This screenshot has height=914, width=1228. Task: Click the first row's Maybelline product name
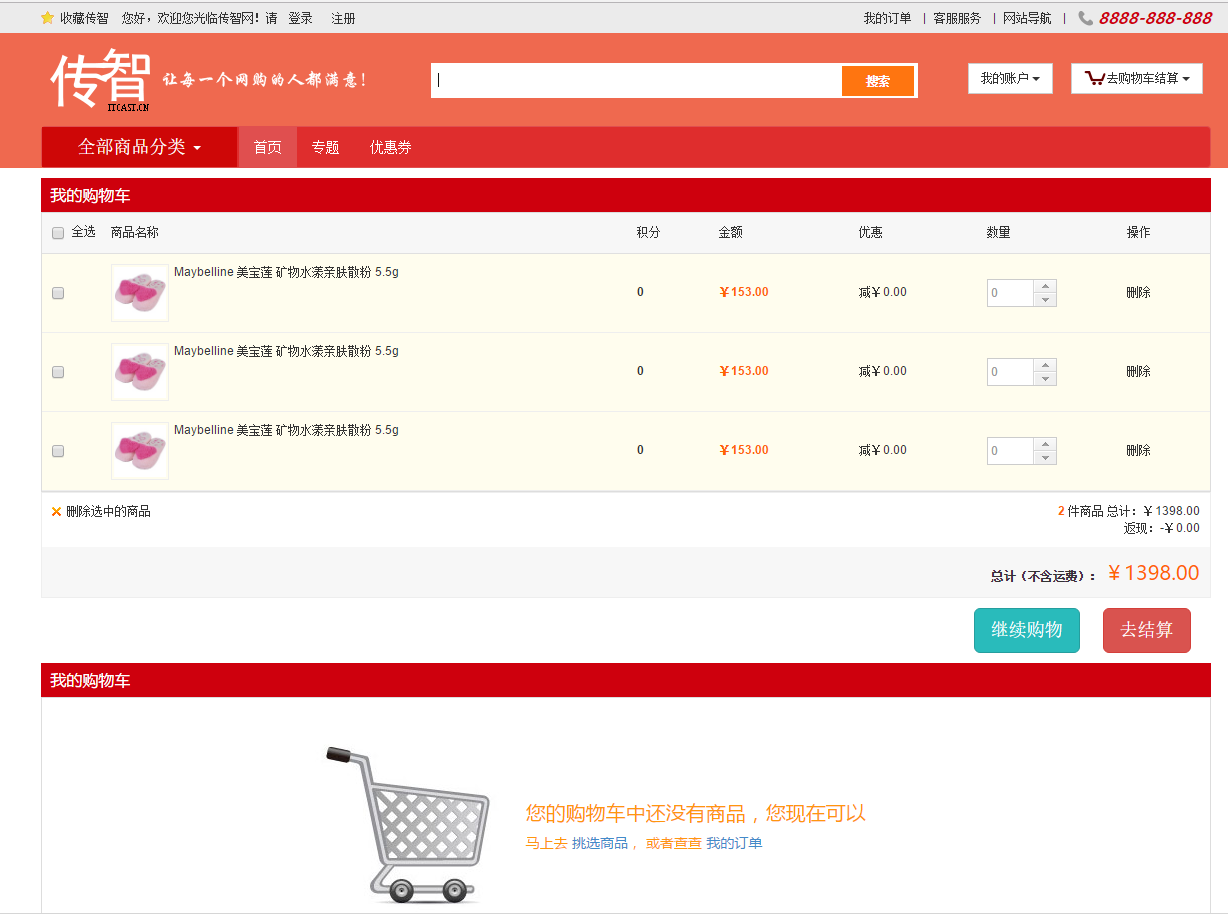coord(286,272)
